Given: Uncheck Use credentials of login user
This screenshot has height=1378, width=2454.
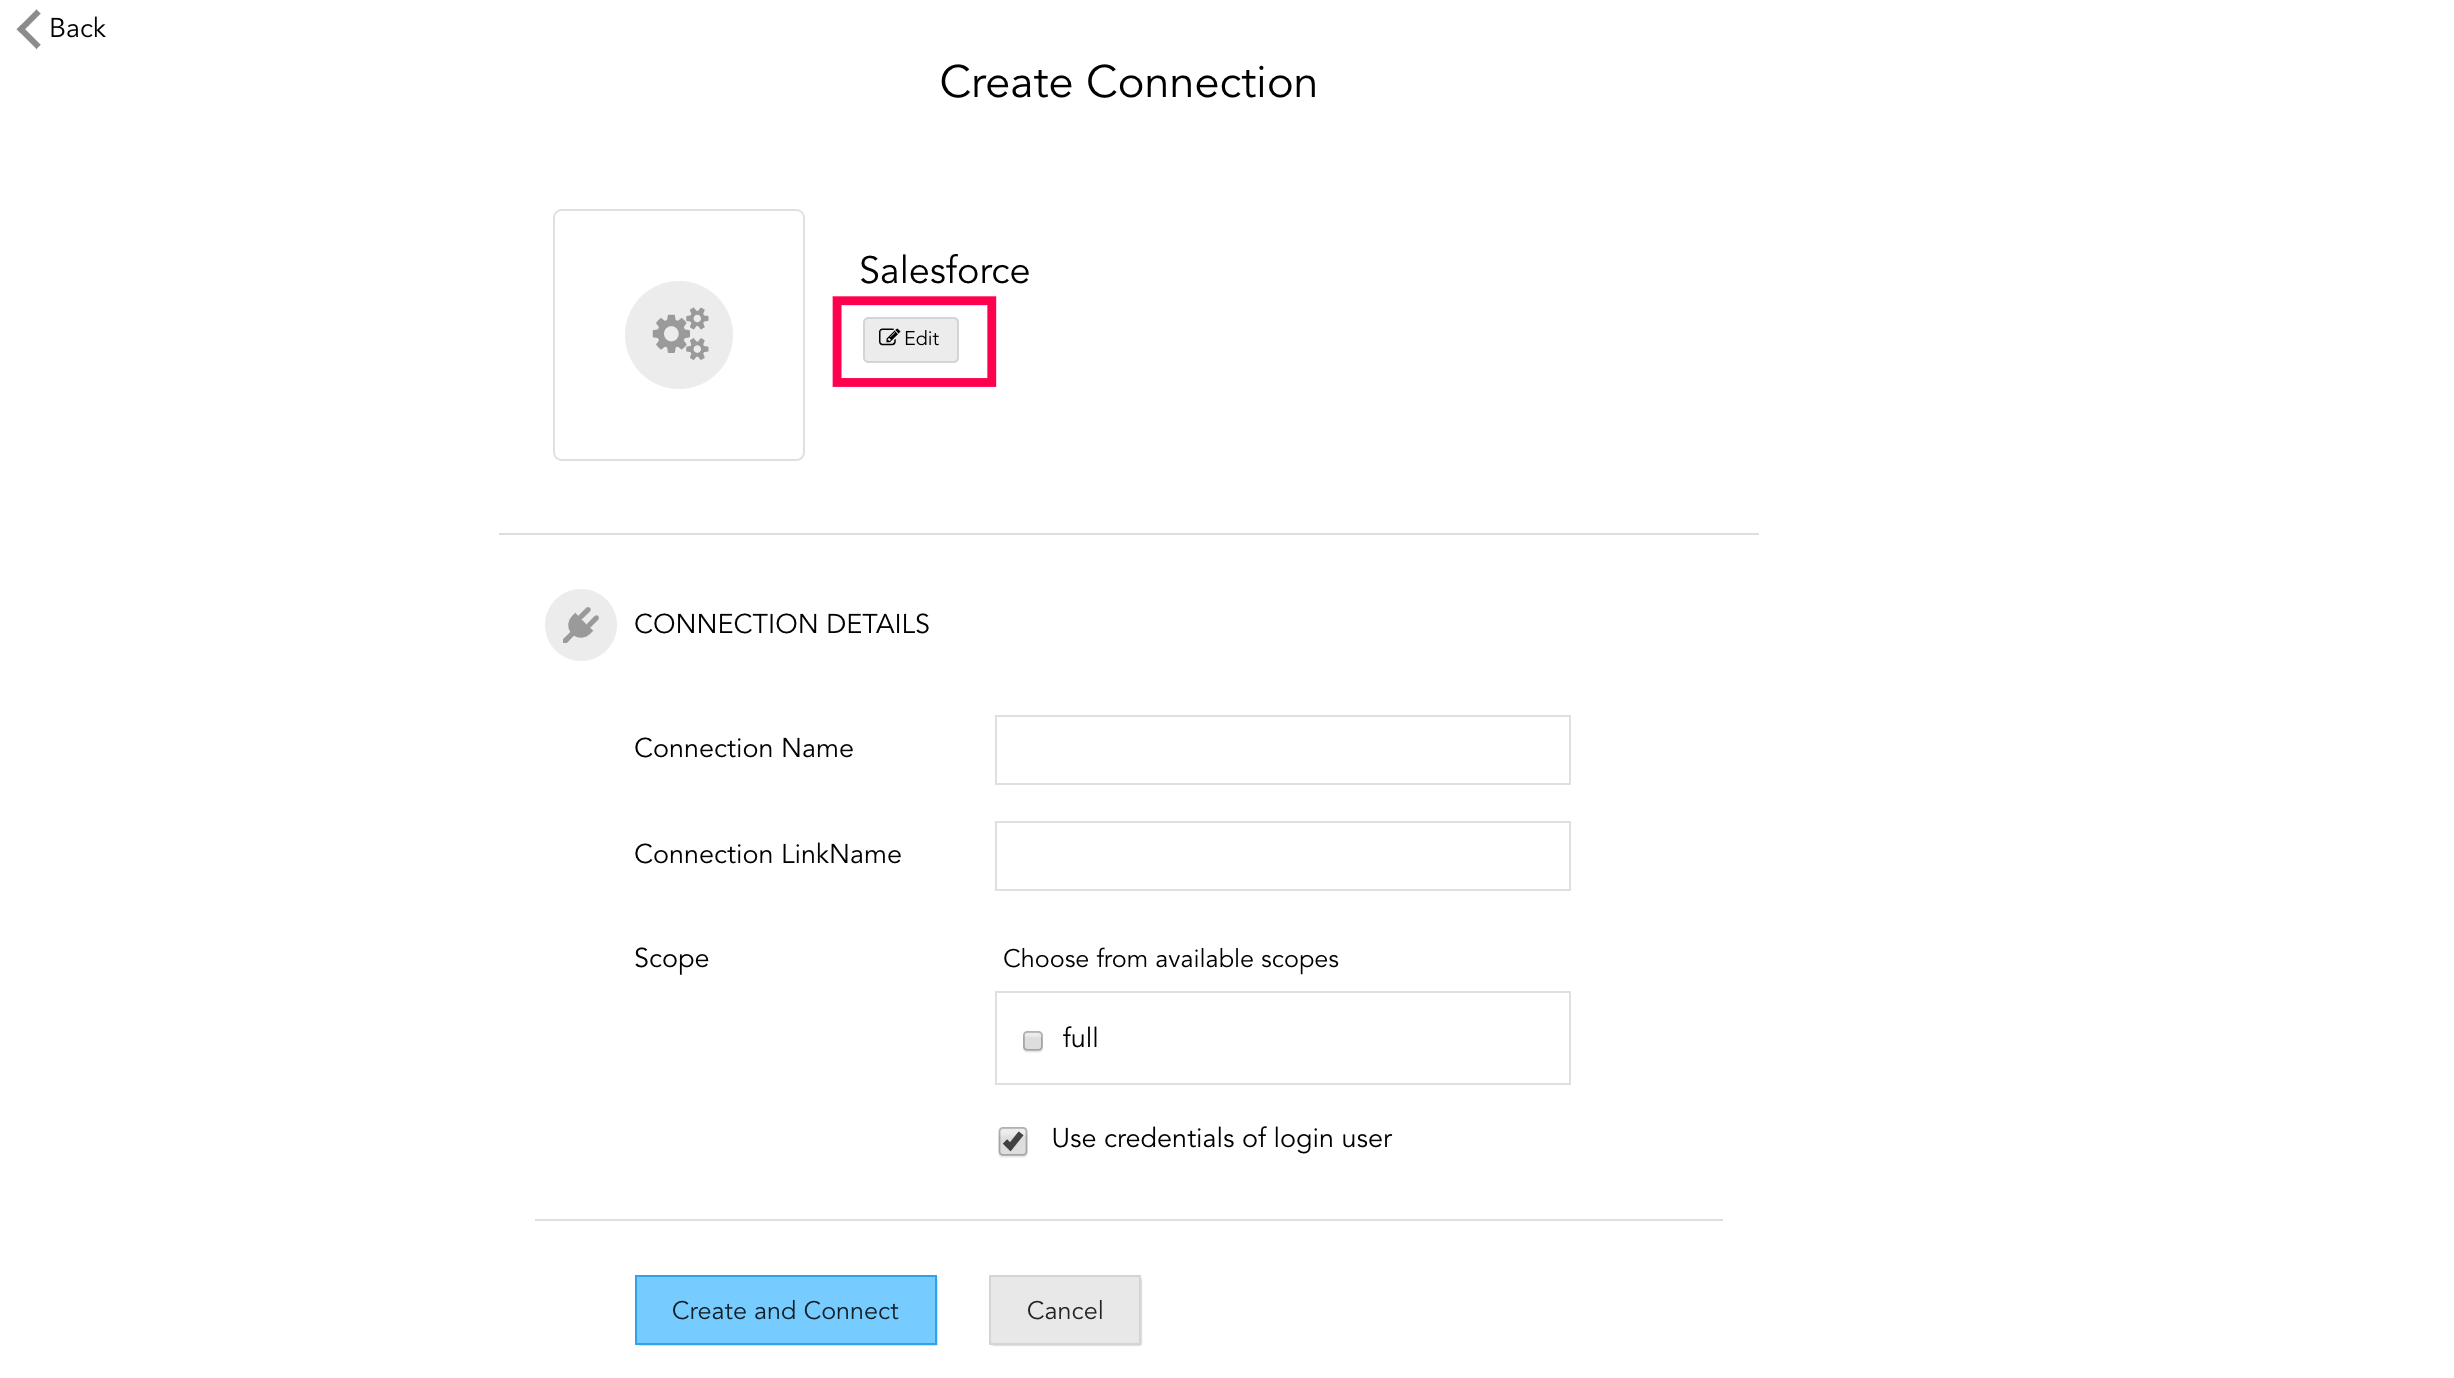Looking at the screenshot, I should [x=1013, y=1141].
